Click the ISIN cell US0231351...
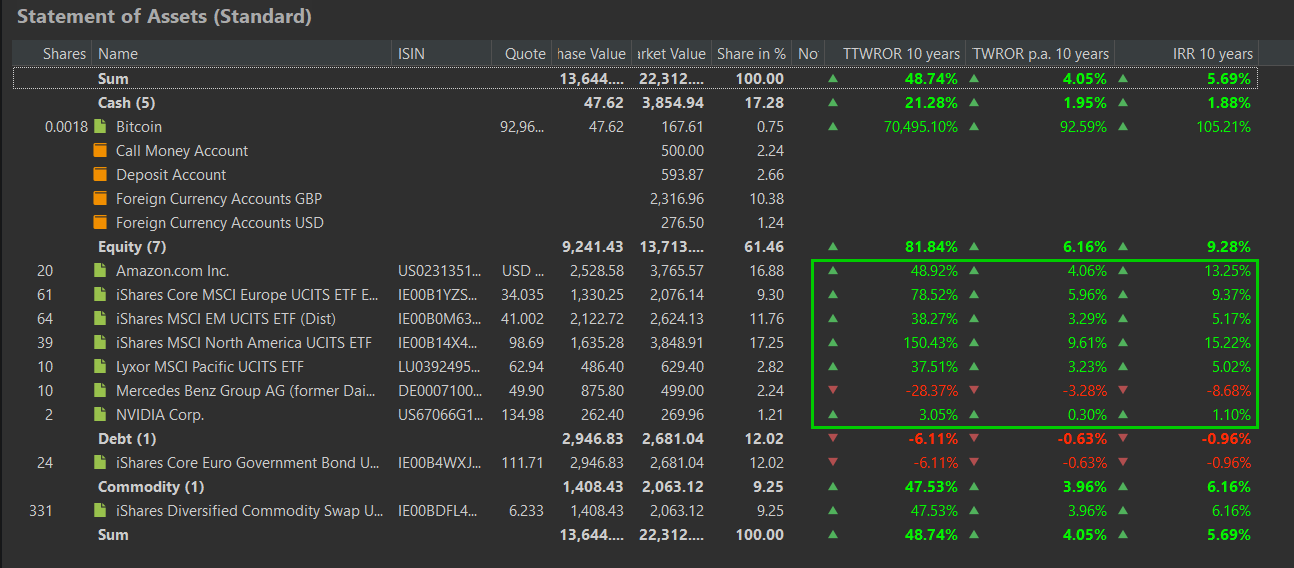Image resolution: width=1294 pixels, height=568 pixels. pos(440,271)
